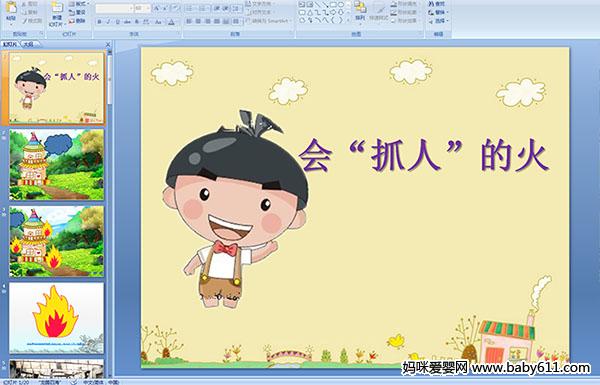This screenshot has width=600, height=385.
Task: Select the yellow flame slide thumbnail
Action: coord(57,318)
